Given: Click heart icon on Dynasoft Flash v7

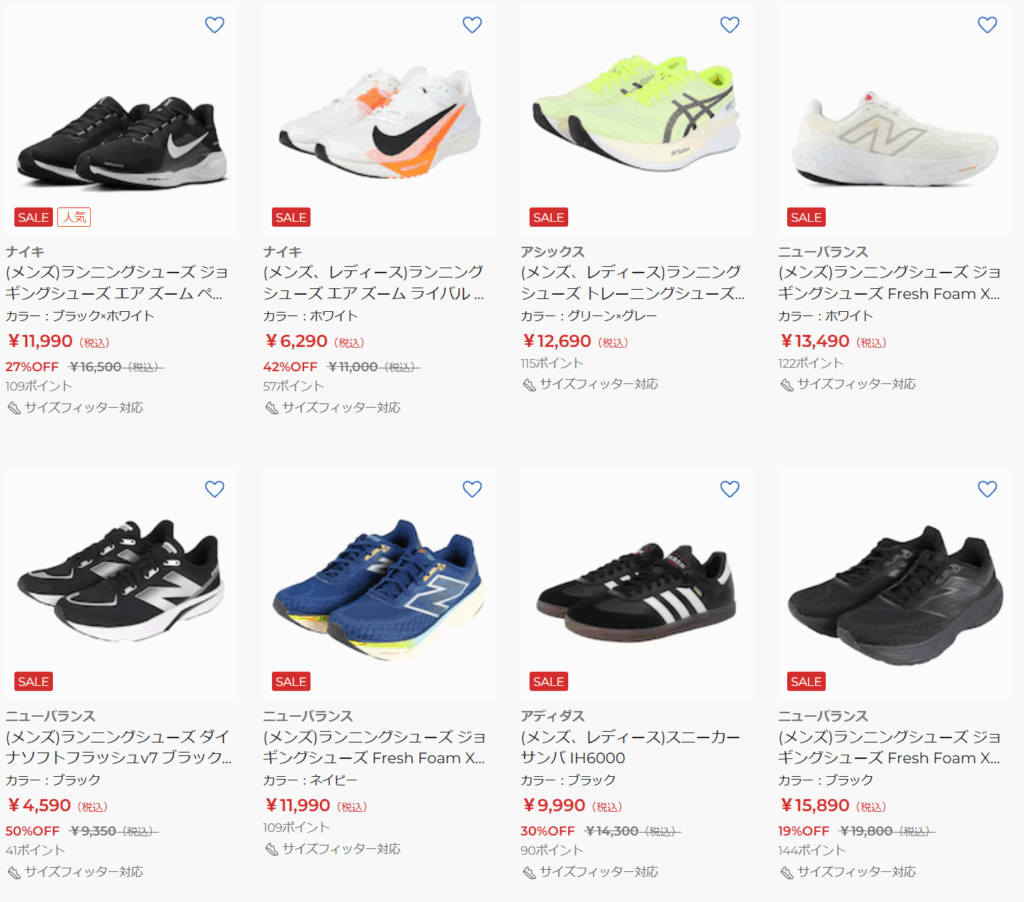Looking at the screenshot, I should (214, 489).
